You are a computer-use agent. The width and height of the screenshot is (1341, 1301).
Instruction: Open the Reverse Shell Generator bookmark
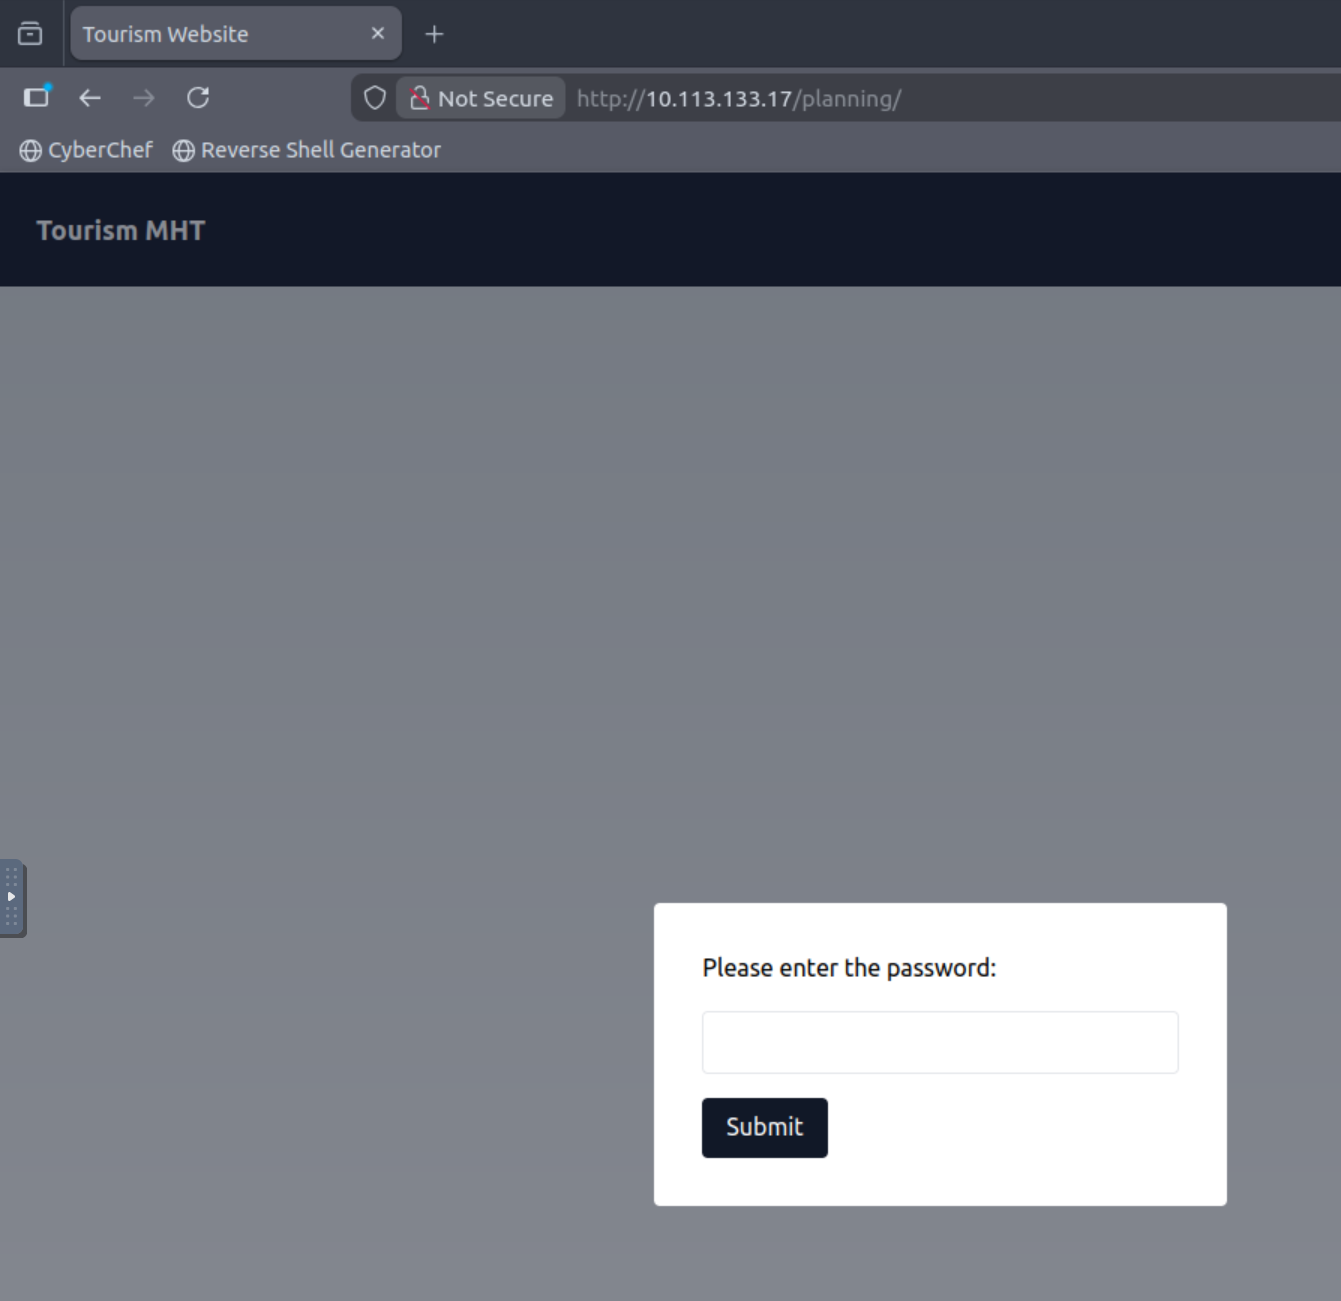tap(306, 150)
